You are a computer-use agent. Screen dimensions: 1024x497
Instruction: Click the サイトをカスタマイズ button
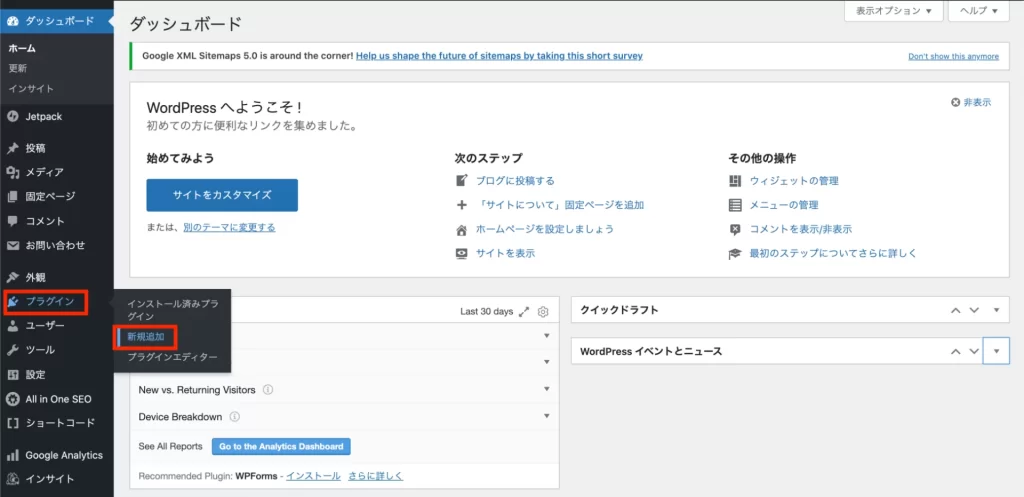pyautogui.click(x=221, y=194)
